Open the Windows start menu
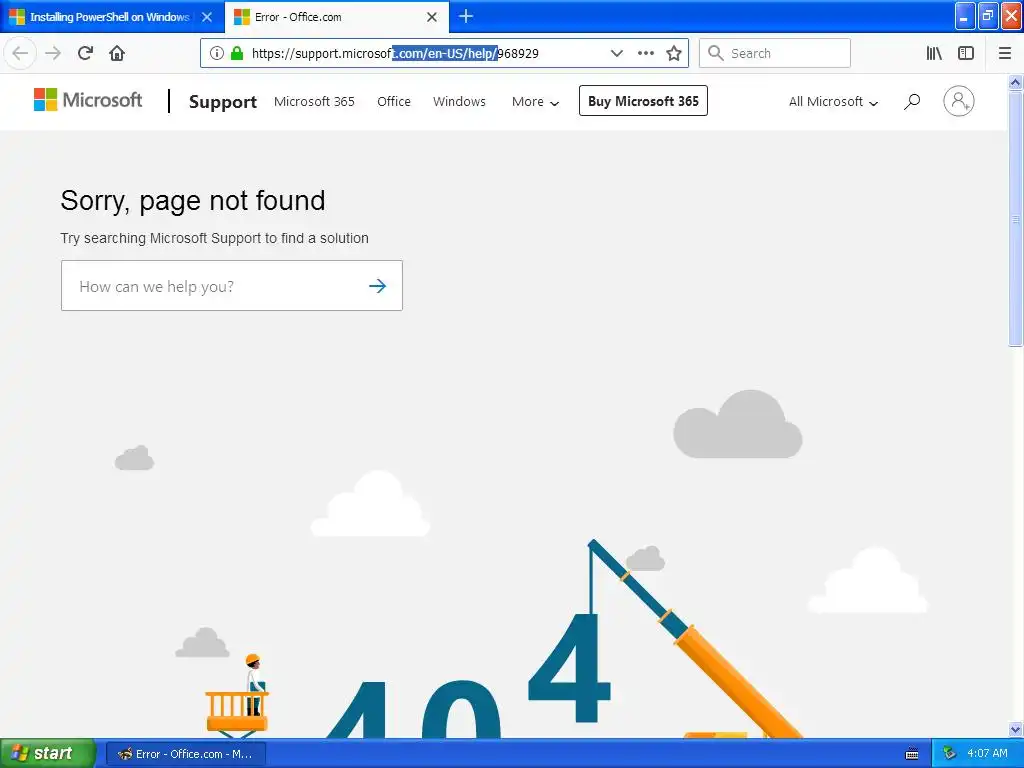The width and height of the screenshot is (1024, 768). 48,753
